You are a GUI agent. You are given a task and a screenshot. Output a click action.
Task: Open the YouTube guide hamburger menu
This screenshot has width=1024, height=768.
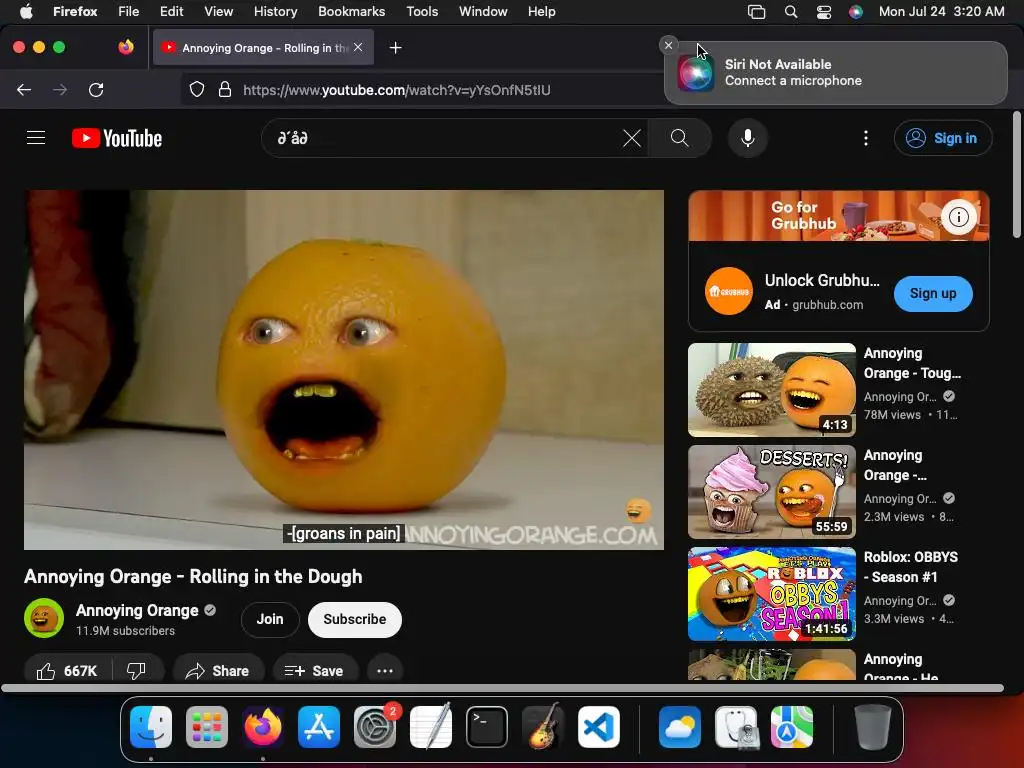[x=36, y=138]
